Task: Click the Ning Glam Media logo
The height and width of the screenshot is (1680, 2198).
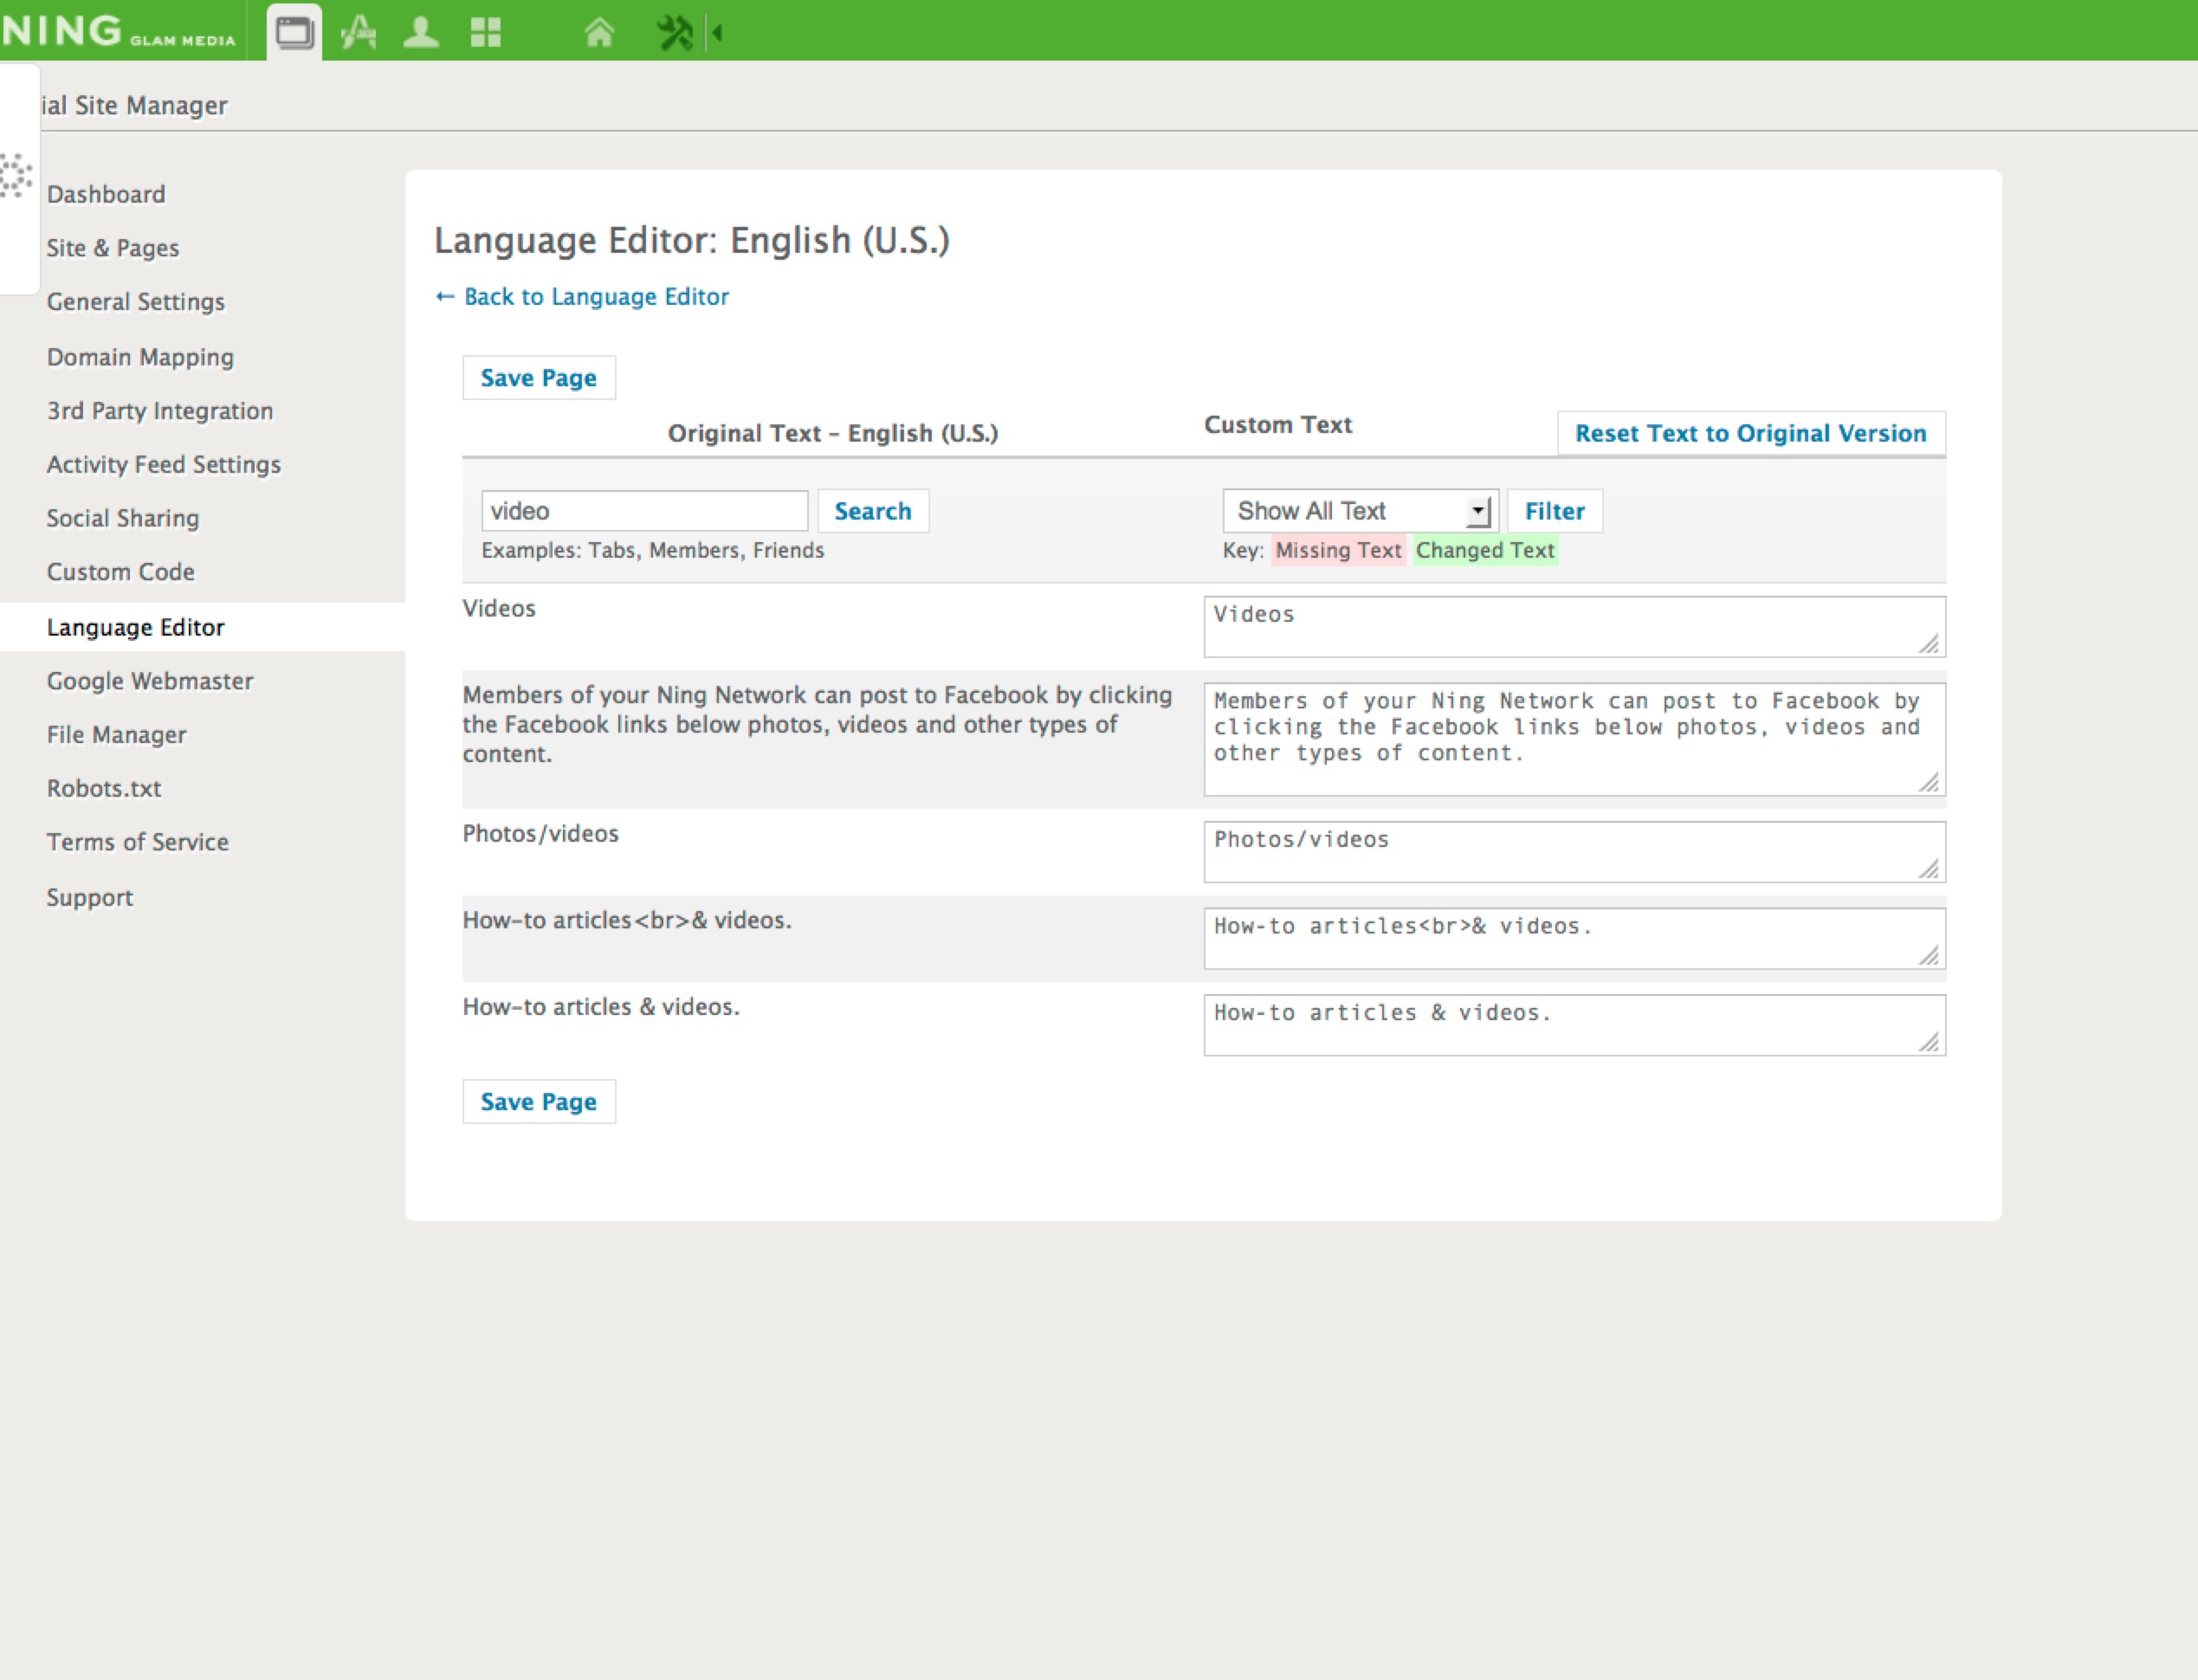Action: tap(118, 31)
